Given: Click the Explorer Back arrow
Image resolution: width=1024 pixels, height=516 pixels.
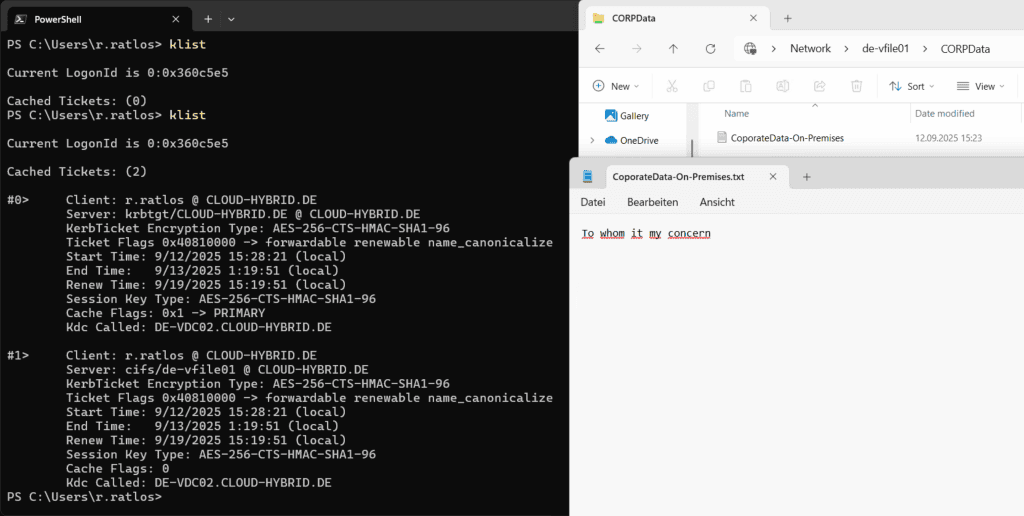Looking at the screenshot, I should (x=600, y=48).
